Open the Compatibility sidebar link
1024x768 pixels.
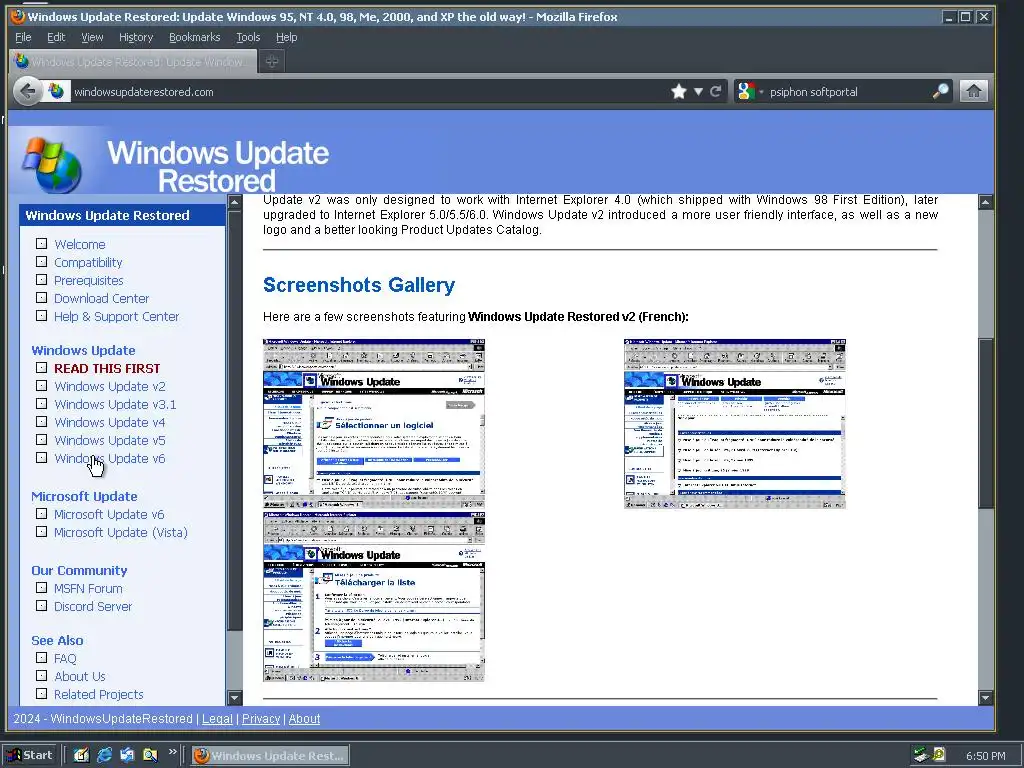88,263
